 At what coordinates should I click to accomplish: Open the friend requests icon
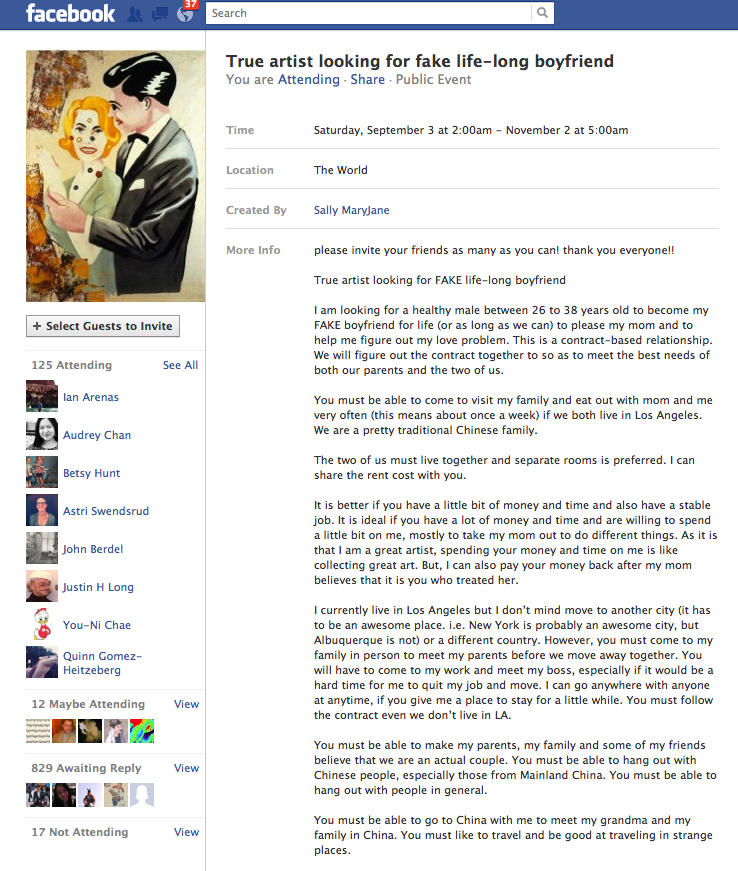pos(134,14)
